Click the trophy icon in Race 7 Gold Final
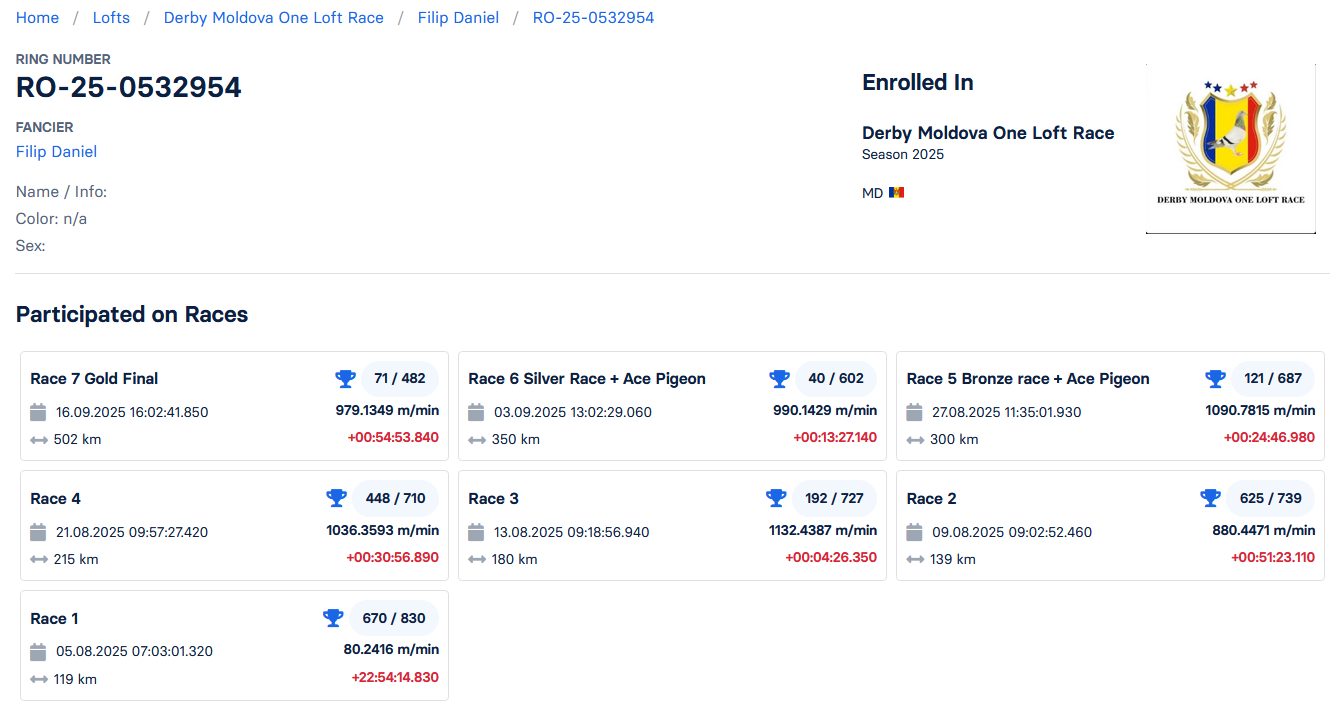Viewport: 1340px width, 716px height. tap(345, 378)
